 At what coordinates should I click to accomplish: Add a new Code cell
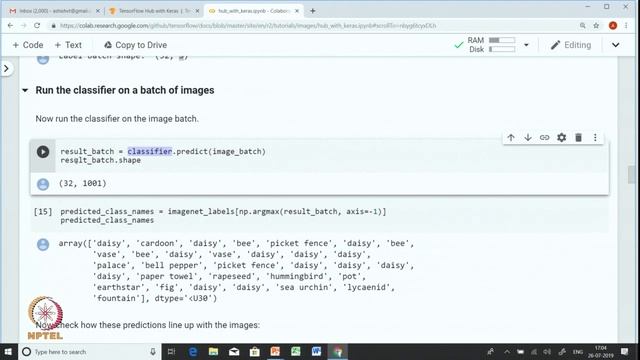click(28, 45)
